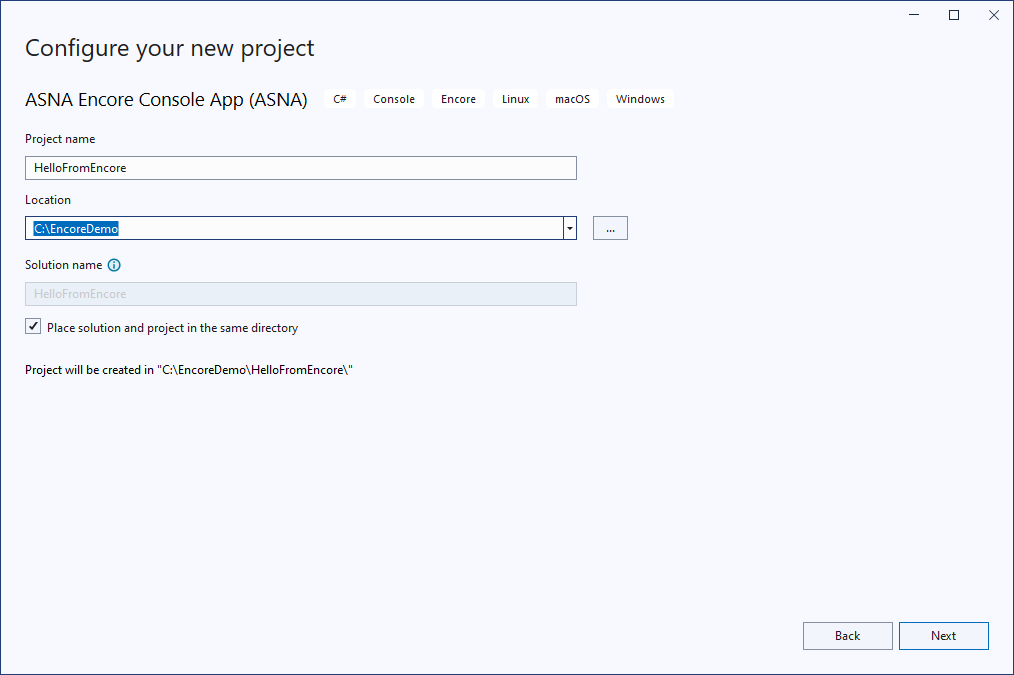Click the Location path text box
1014x675 pixels.
pyautogui.click(x=294, y=228)
